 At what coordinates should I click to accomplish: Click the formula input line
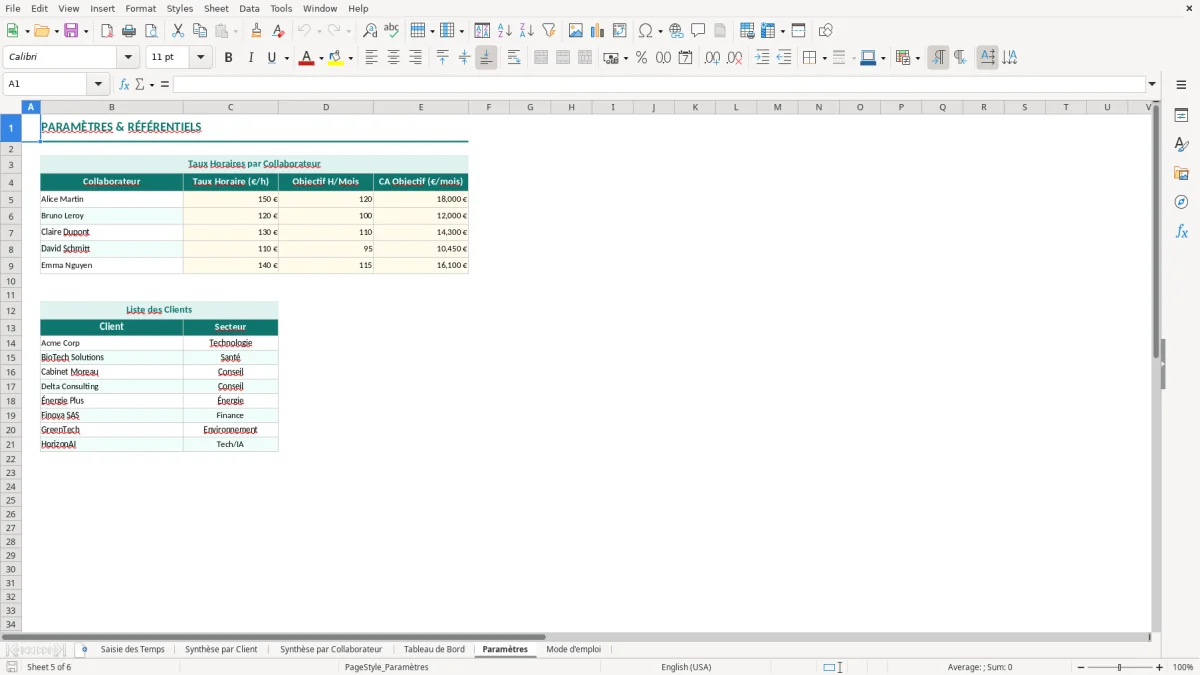coord(659,84)
